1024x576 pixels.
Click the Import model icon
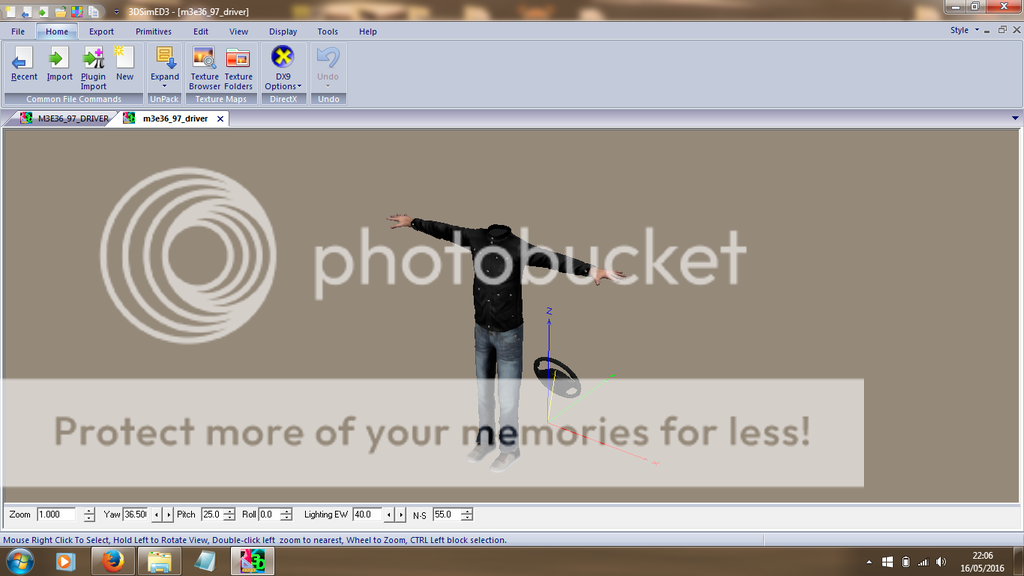pos(60,64)
